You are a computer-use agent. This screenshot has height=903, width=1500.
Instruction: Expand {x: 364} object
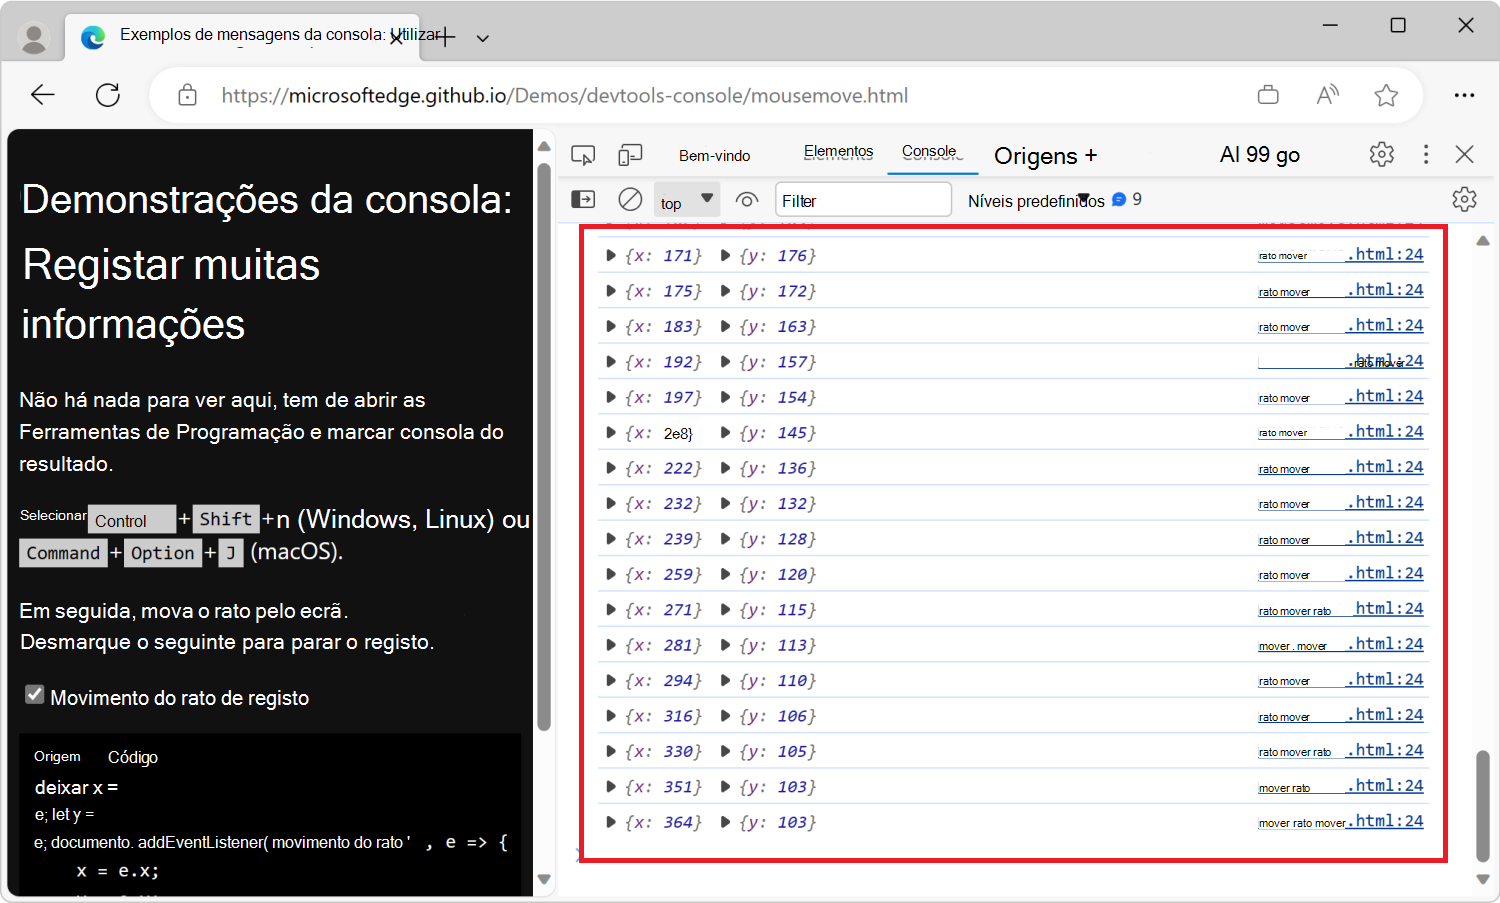click(x=611, y=823)
